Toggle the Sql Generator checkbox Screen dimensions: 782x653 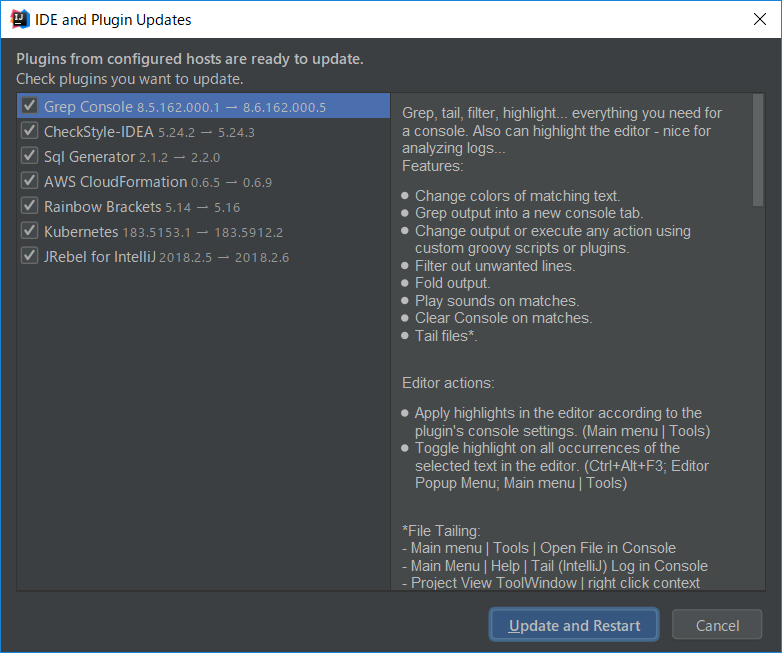tap(29, 156)
